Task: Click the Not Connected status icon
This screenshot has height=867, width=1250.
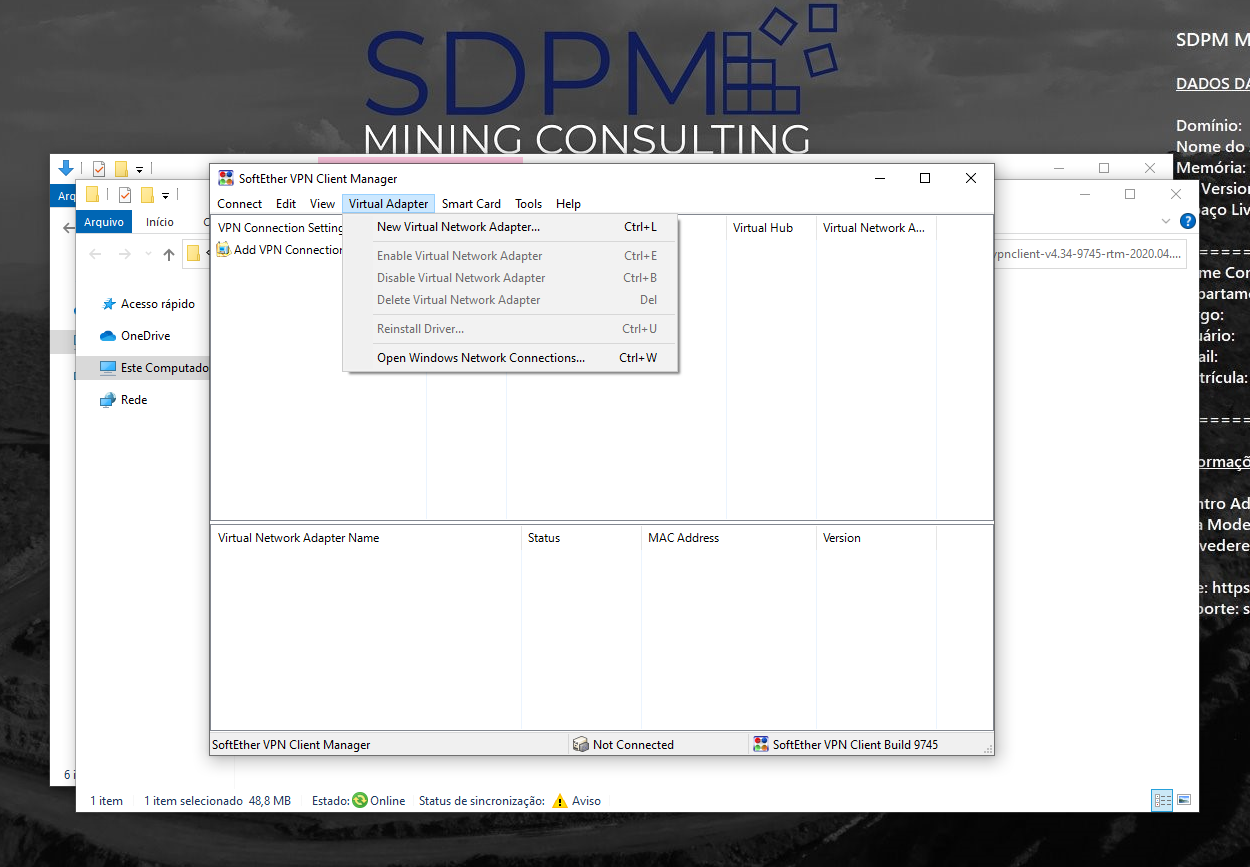Action: pyautogui.click(x=580, y=745)
